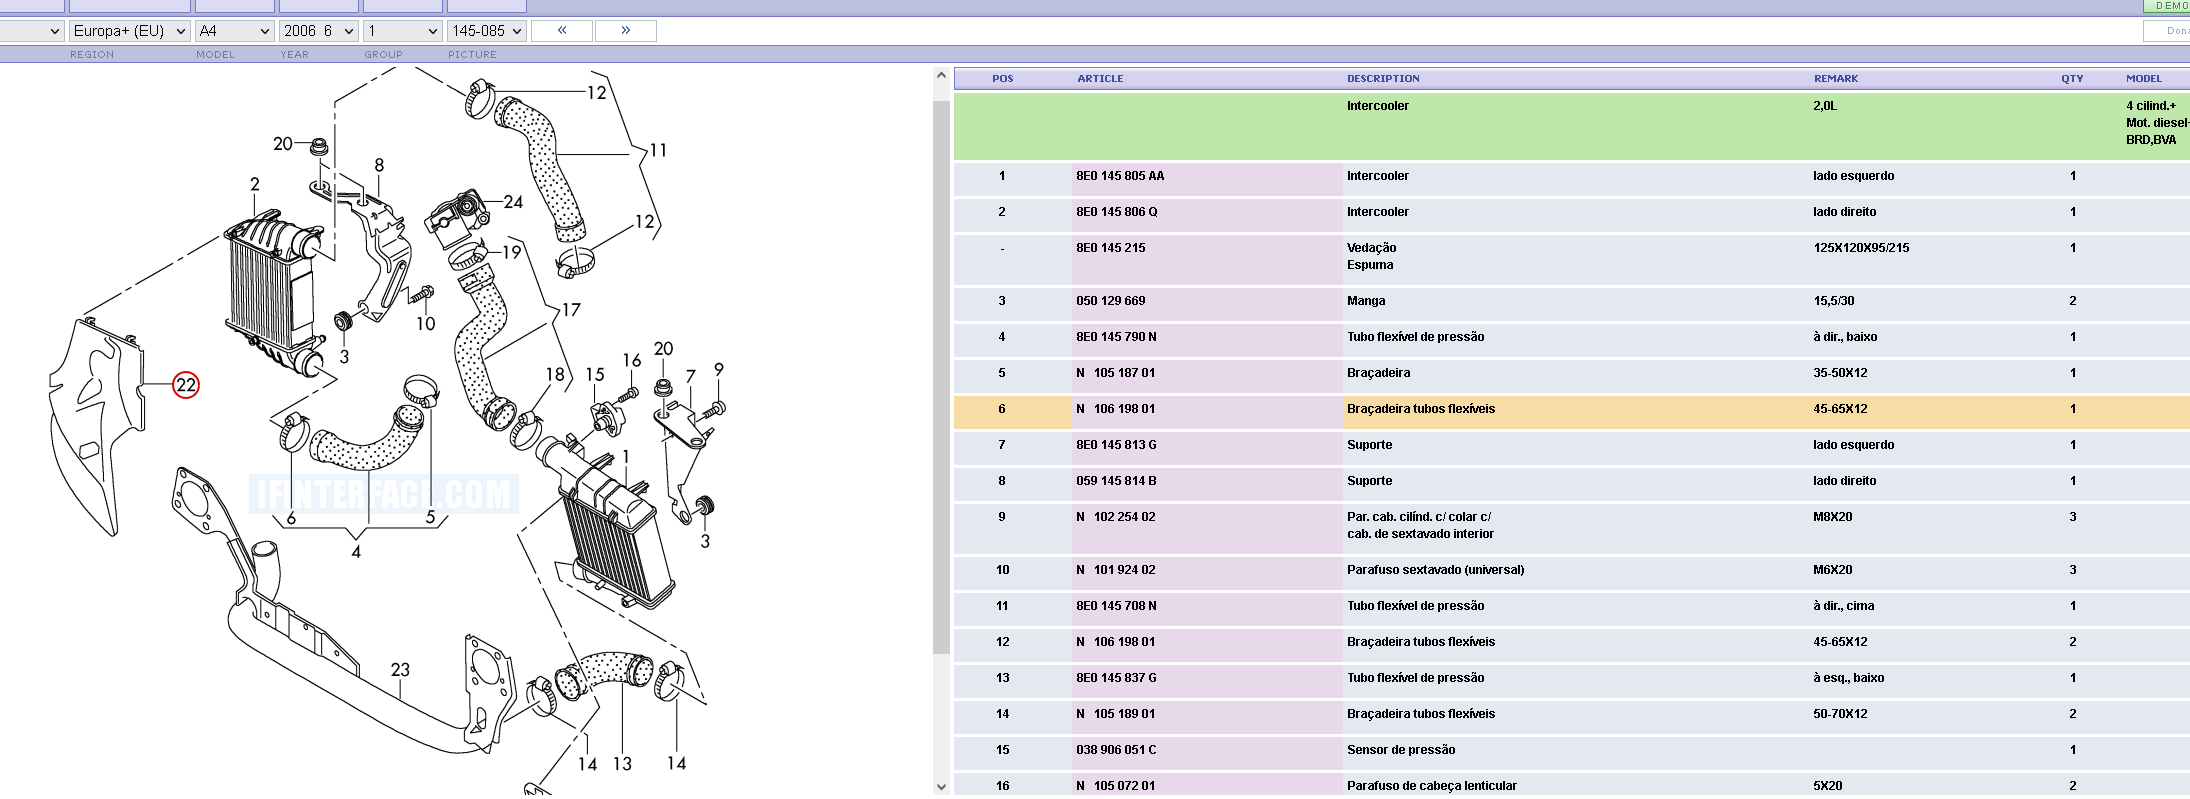Click the DESCRIPTION column header
The height and width of the screenshot is (799, 2190).
coord(1383,78)
